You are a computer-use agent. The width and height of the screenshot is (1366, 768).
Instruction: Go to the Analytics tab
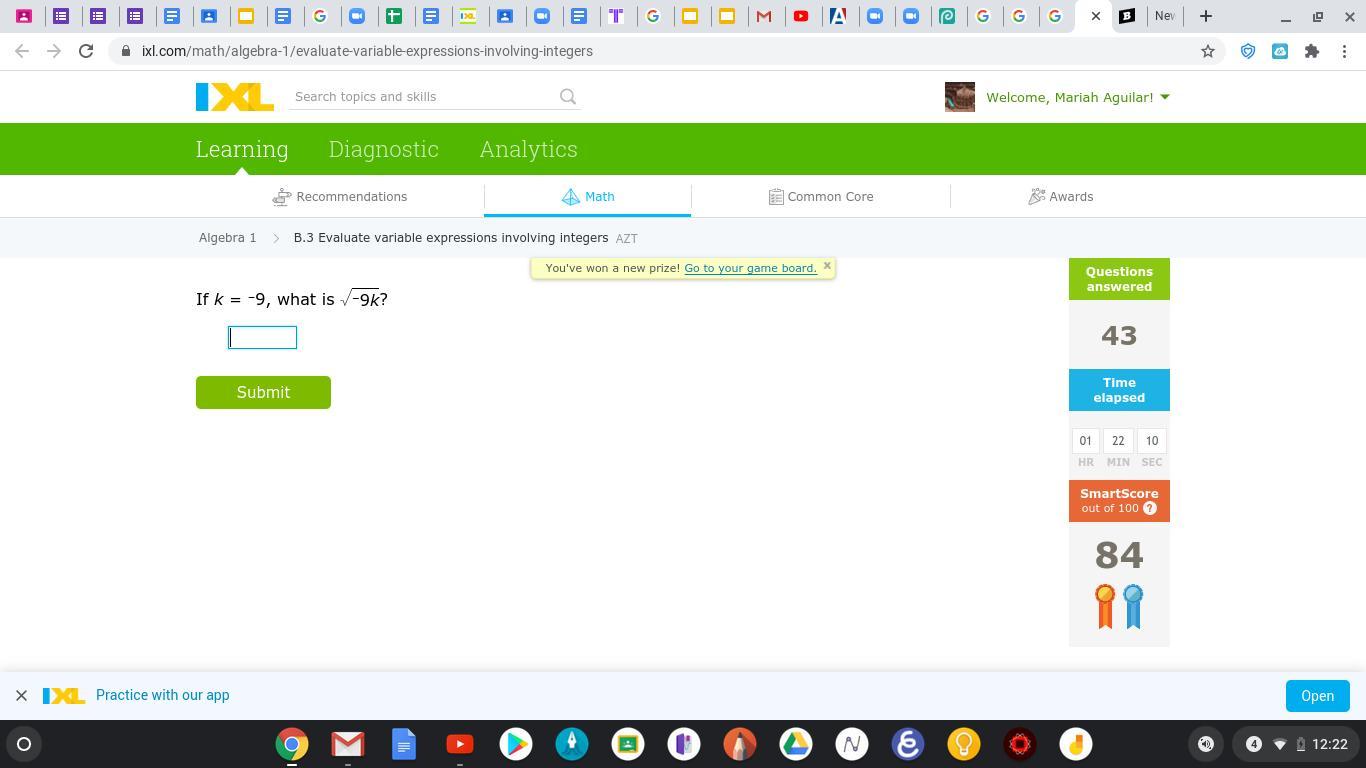click(528, 149)
